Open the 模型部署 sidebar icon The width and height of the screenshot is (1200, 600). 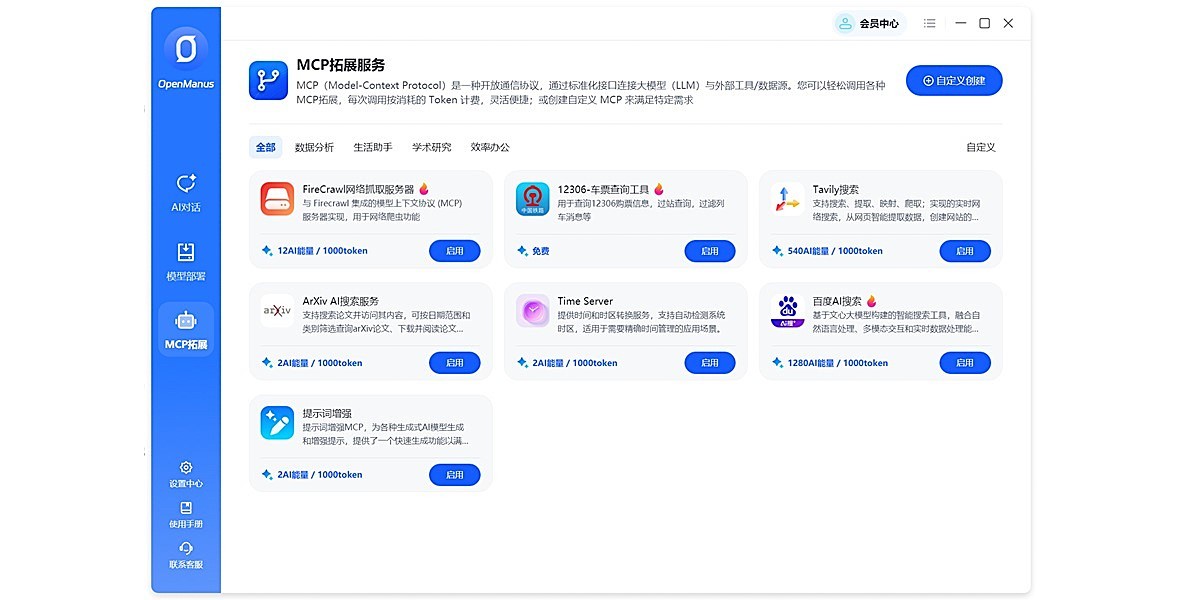coord(186,252)
